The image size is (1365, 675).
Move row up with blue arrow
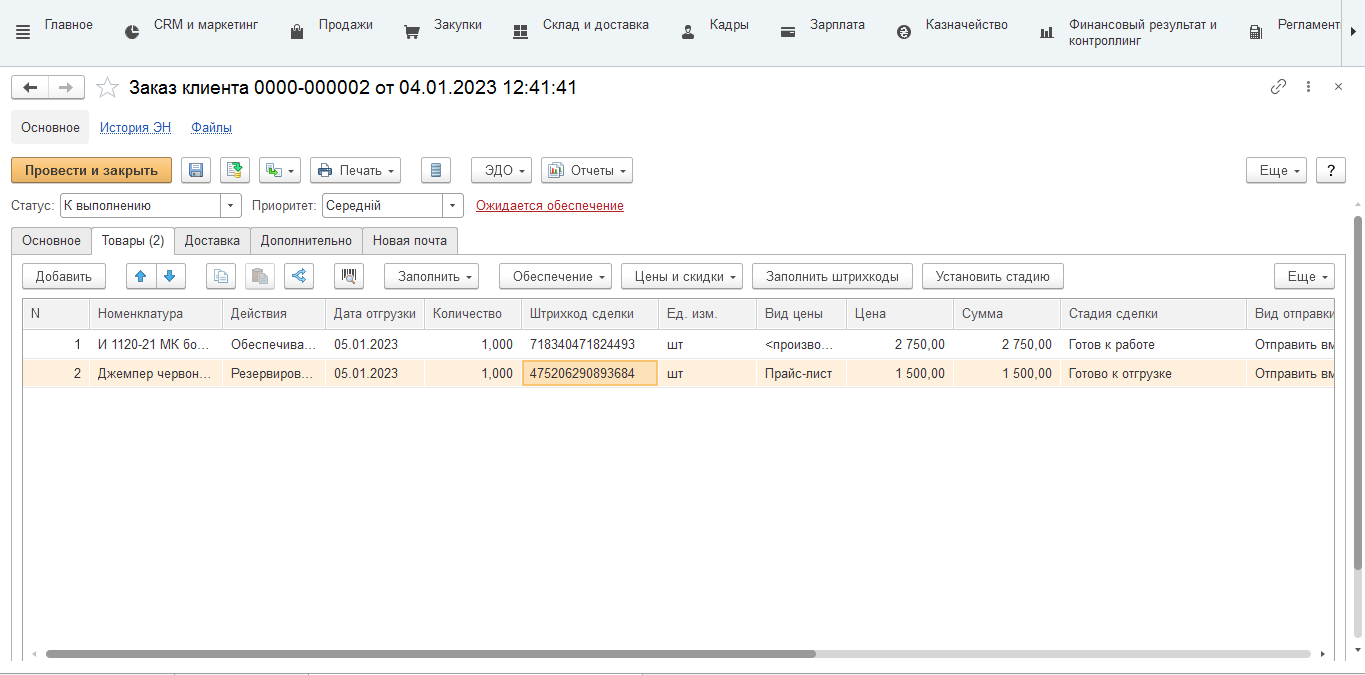[x=141, y=276]
